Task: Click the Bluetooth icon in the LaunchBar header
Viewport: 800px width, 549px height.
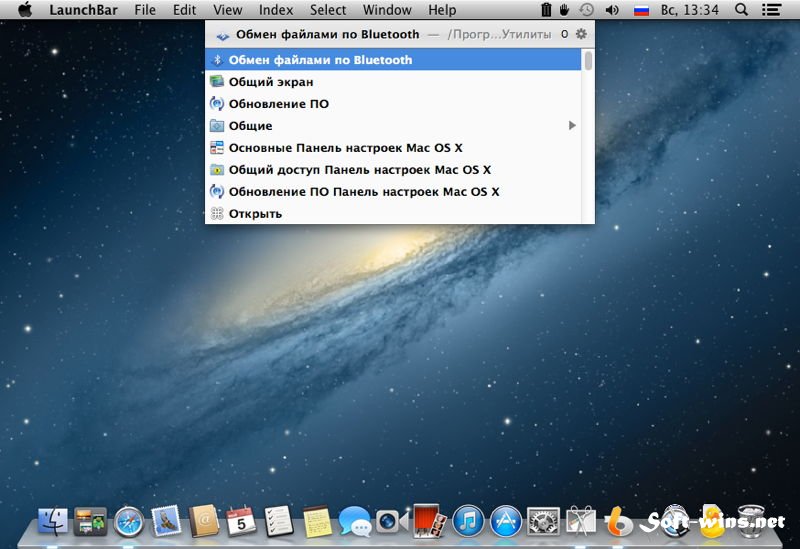Action: click(x=222, y=35)
